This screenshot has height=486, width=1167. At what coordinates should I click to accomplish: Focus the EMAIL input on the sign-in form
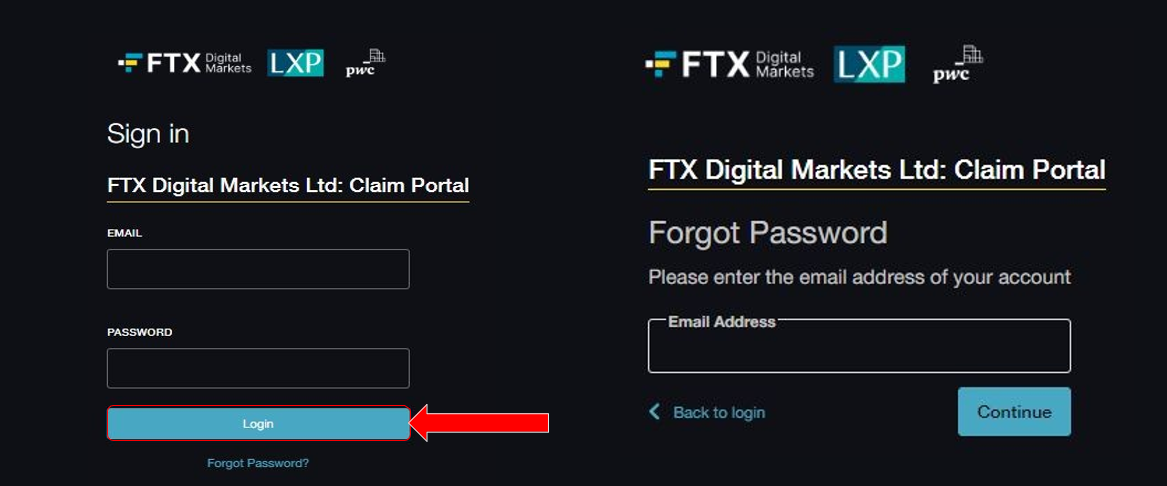click(x=258, y=269)
